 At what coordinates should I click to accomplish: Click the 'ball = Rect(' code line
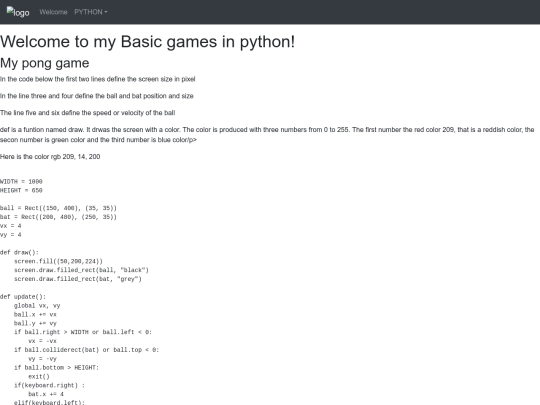coord(59,208)
